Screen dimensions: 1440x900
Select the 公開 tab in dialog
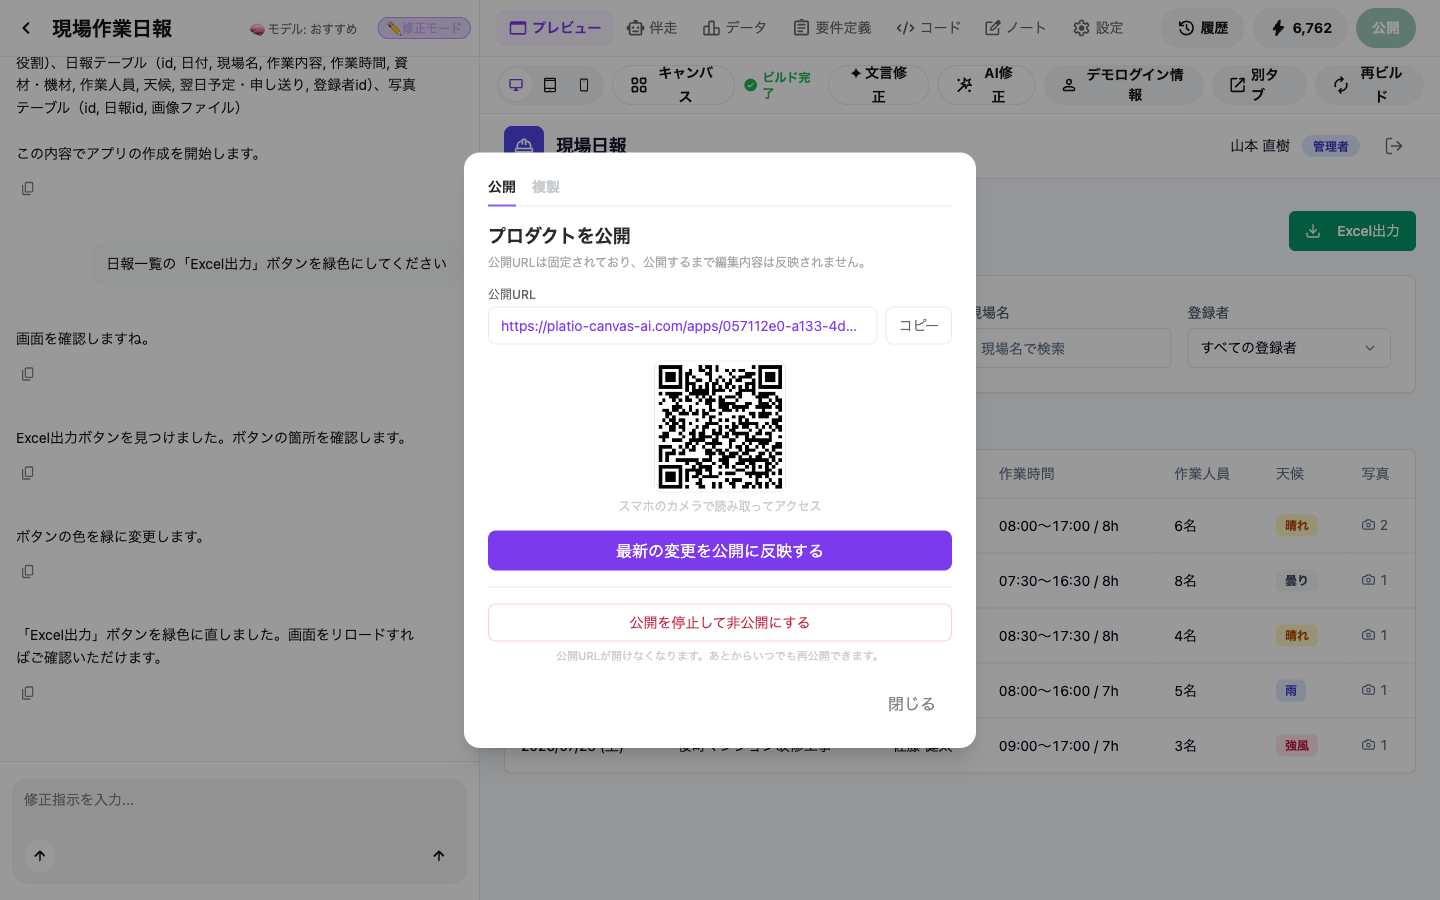pos(502,187)
